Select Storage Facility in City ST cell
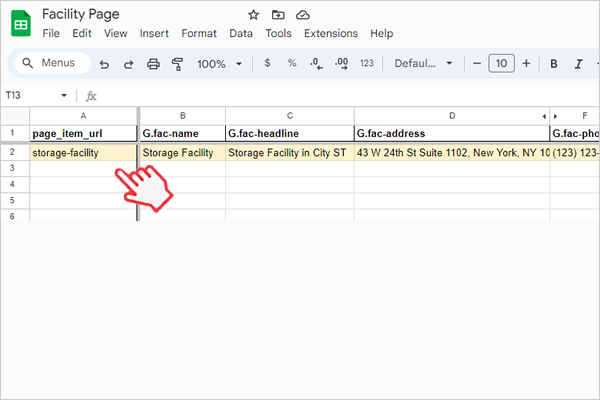This screenshot has height=400, width=600. pyautogui.click(x=290, y=152)
